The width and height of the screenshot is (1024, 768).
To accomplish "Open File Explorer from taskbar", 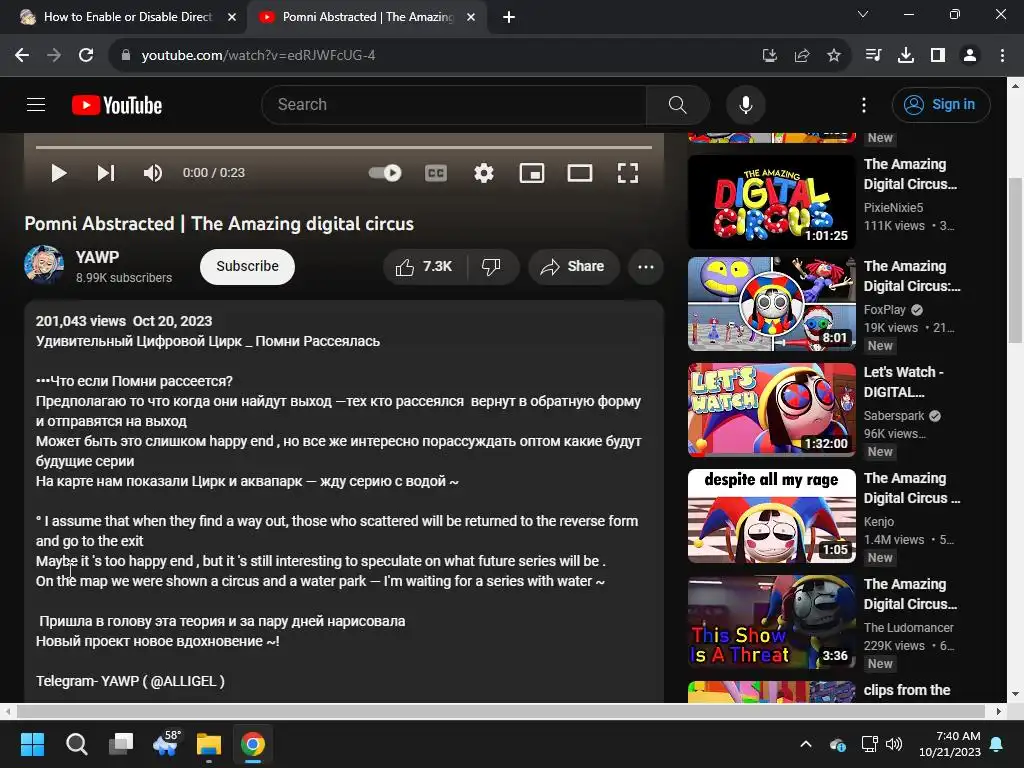I will (209, 744).
